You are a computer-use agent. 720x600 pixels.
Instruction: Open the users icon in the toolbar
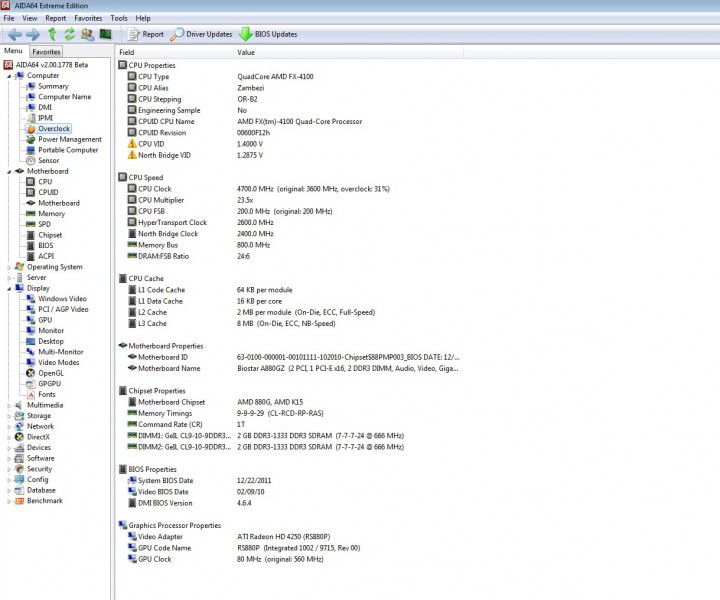point(87,34)
